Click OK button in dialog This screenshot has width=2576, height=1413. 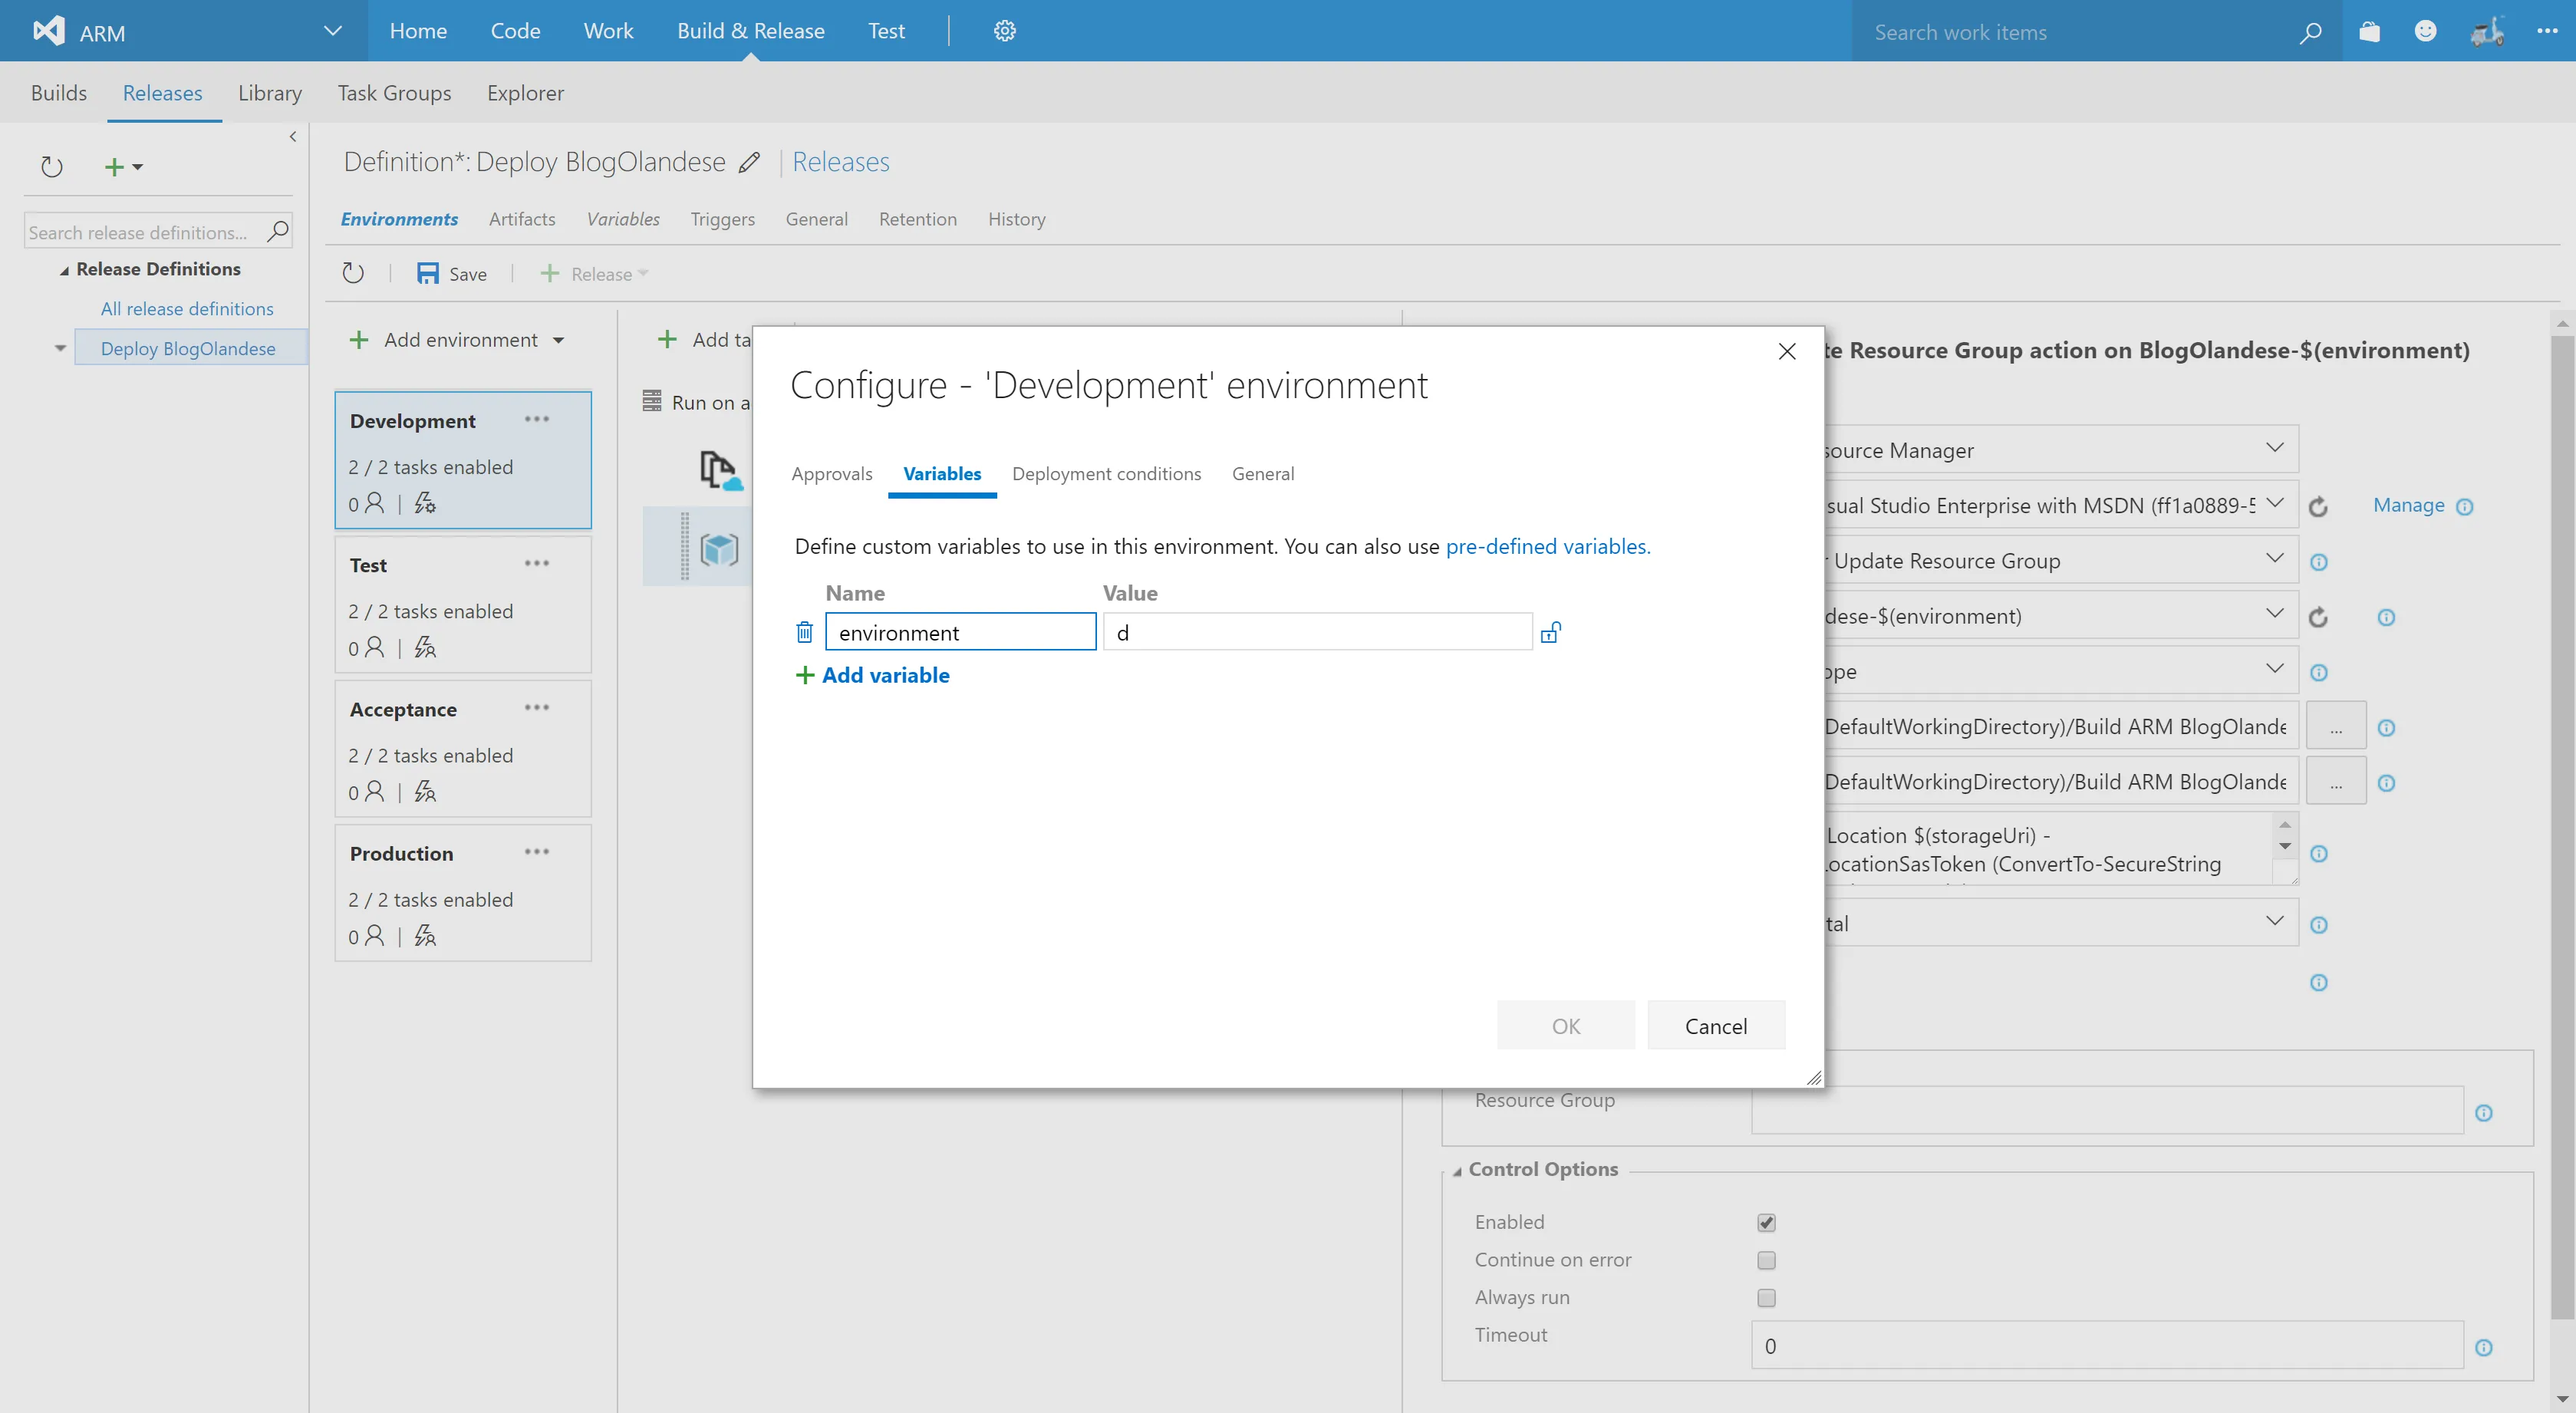[1565, 1025]
